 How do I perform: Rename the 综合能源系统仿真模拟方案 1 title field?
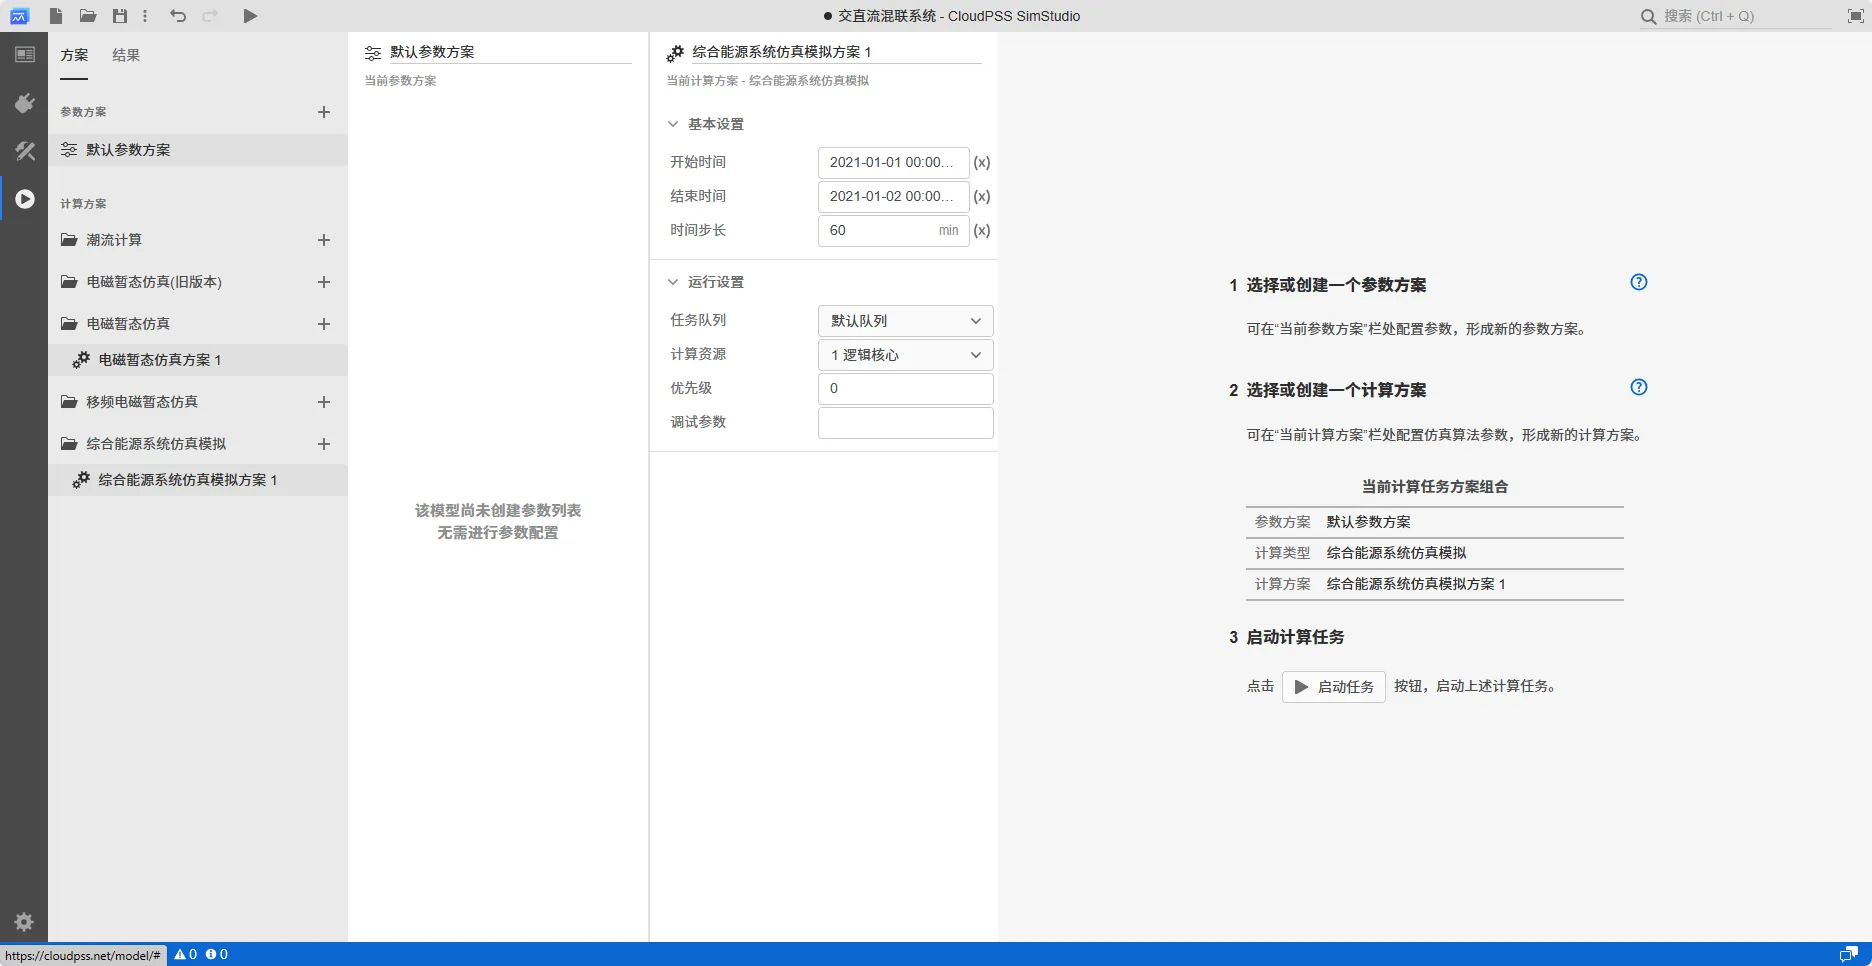836,52
